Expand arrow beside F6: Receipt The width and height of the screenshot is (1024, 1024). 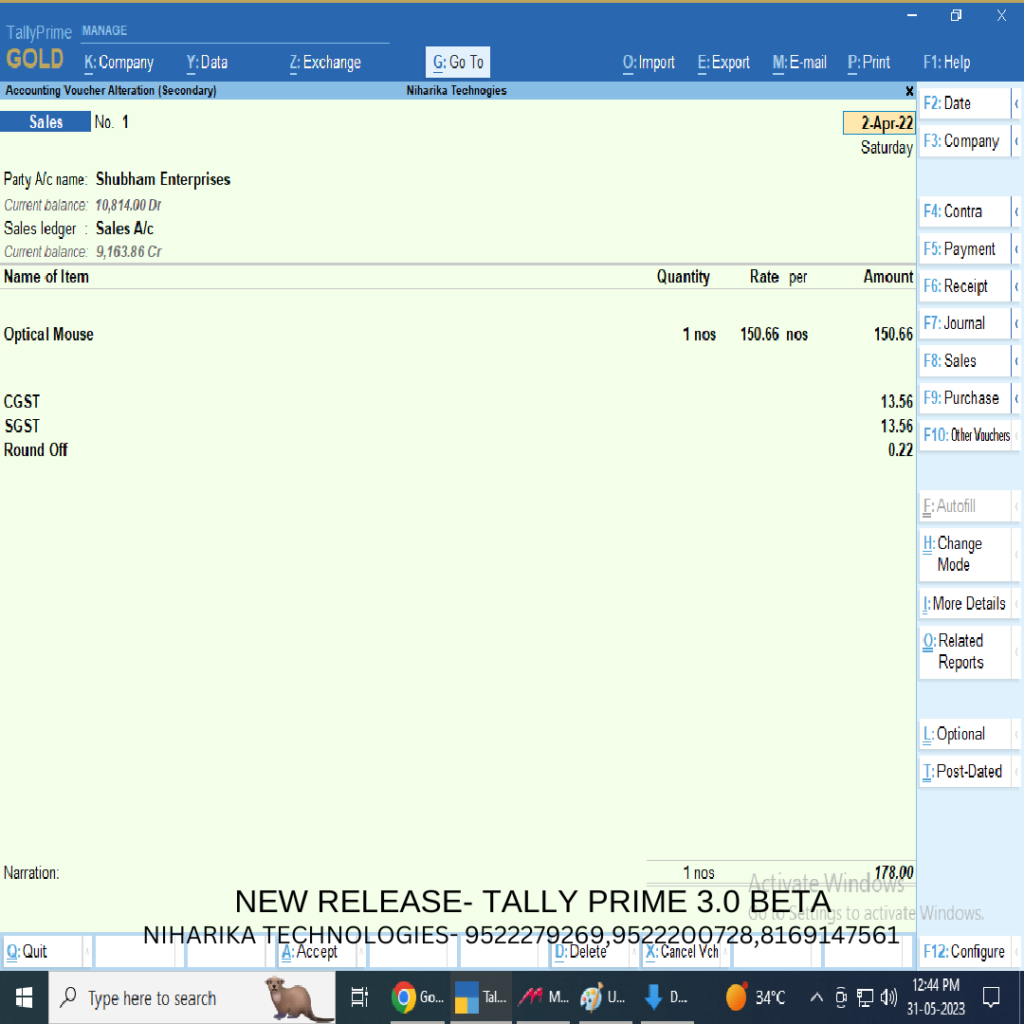(x=1016, y=287)
